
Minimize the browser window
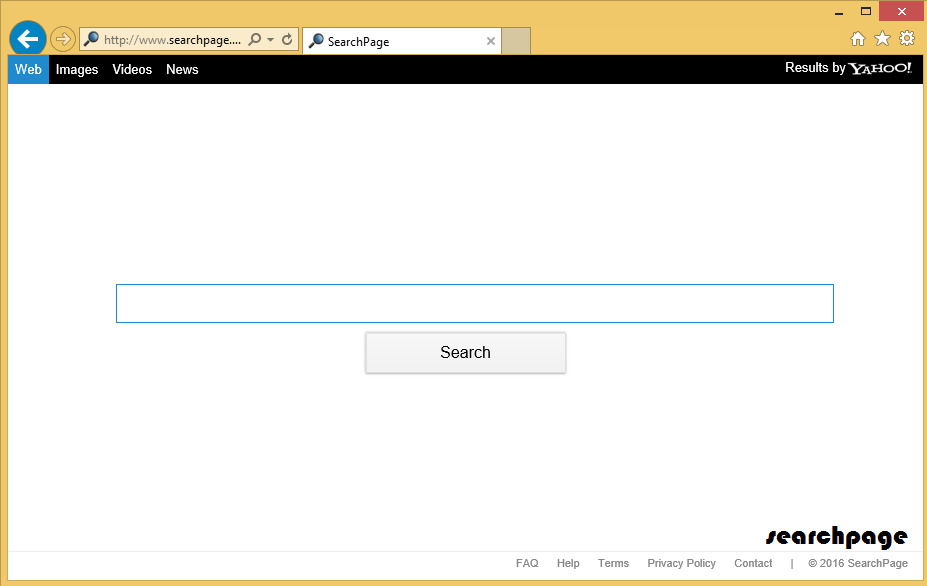tap(839, 12)
